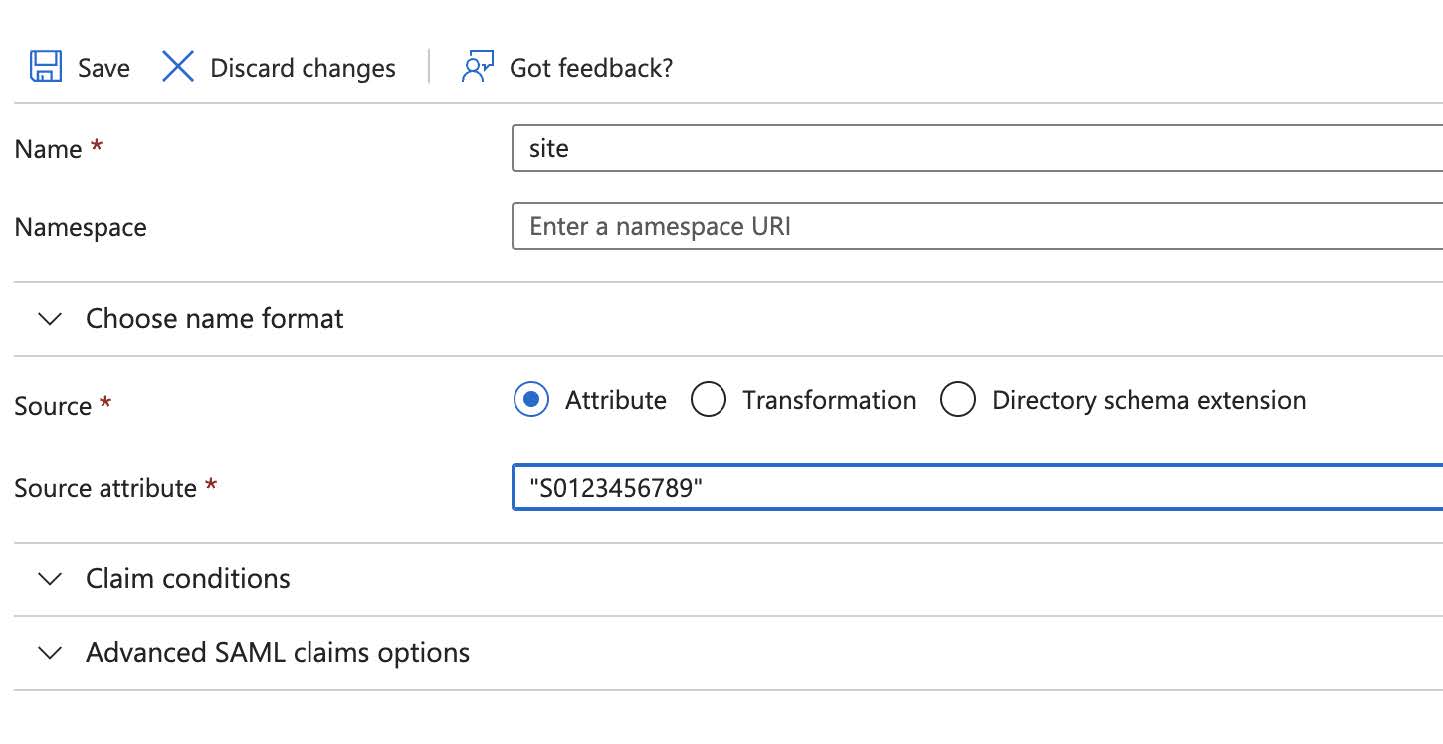
Task: Click the Got feedback person icon
Action: coord(477,67)
